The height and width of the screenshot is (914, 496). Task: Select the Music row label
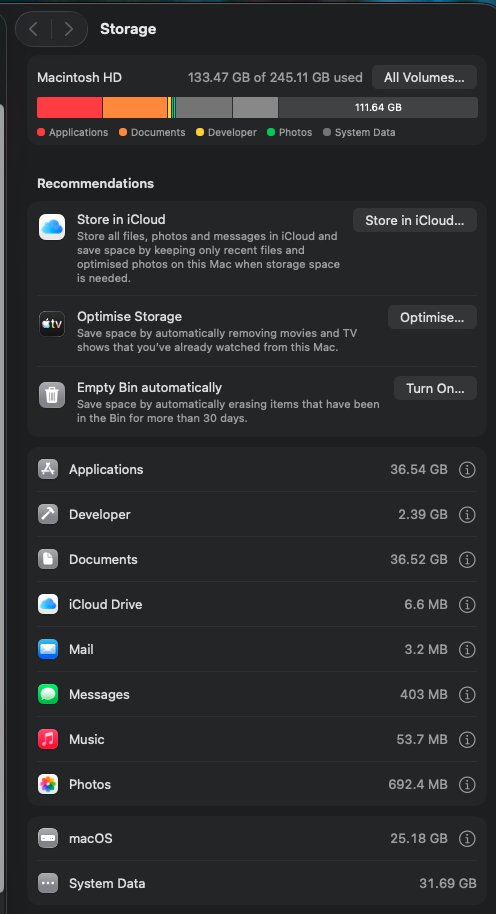tap(87, 739)
